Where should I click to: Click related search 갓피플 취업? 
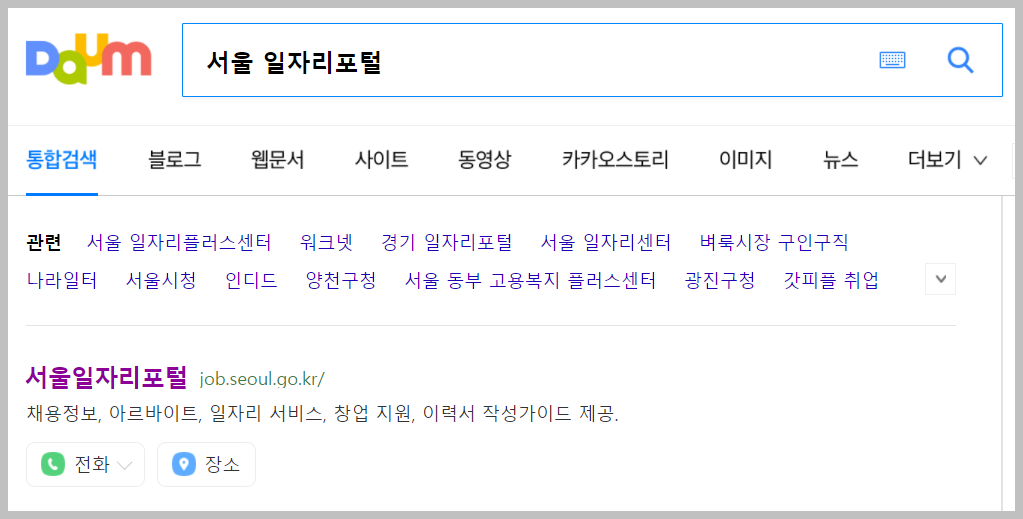coord(831,280)
